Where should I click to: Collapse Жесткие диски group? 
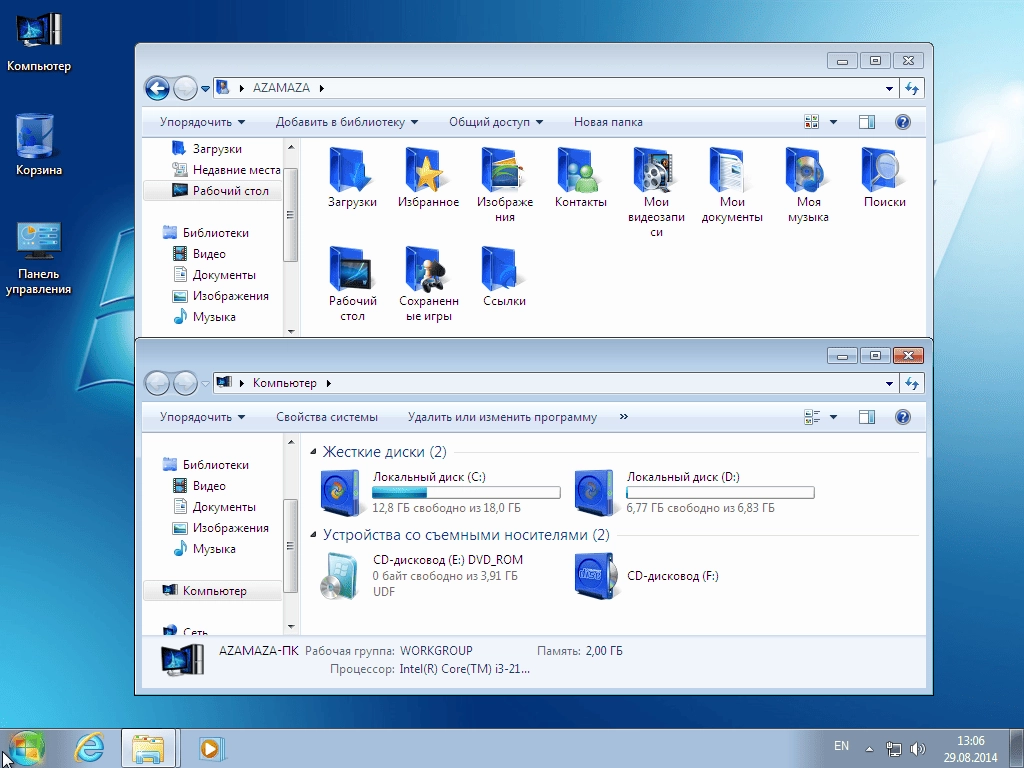tap(313, 451)
